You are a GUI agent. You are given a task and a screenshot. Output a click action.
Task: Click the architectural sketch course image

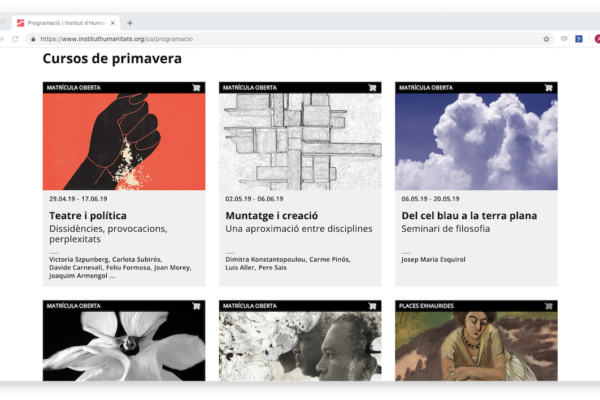(x=300, y=142)
